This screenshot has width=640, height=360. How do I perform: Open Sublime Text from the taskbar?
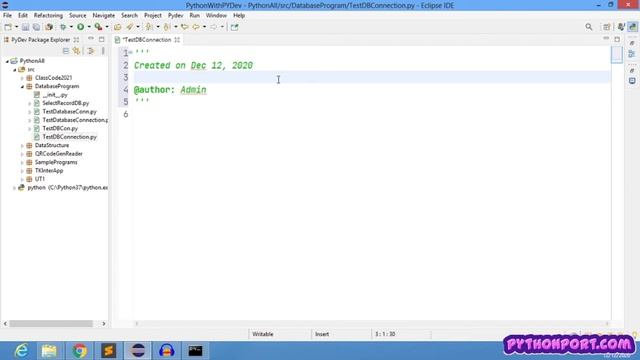109,351
